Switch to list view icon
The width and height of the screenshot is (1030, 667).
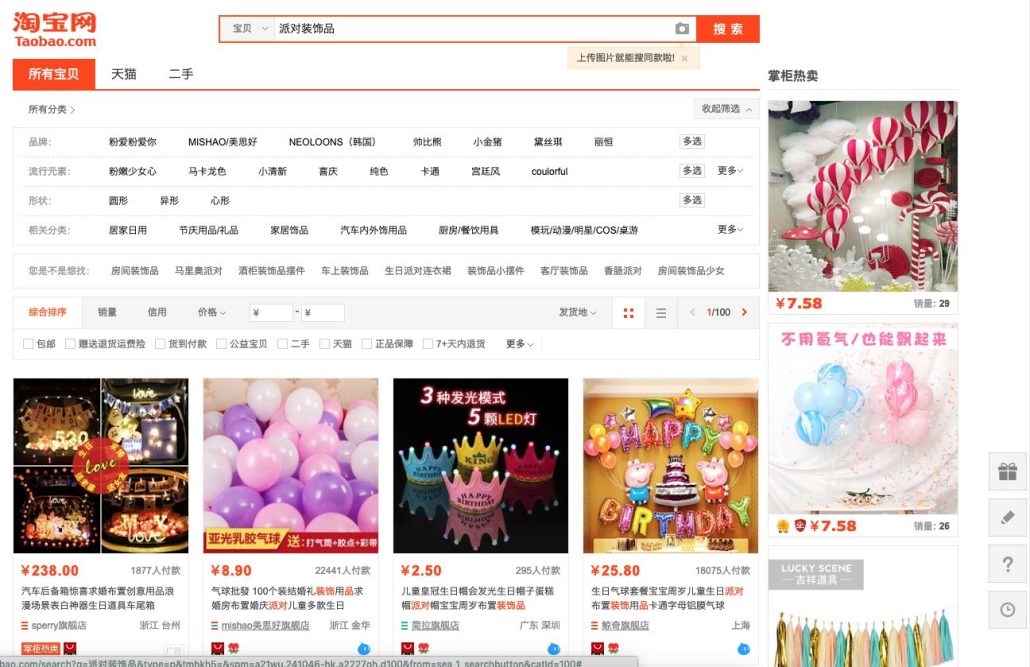(x=661, y=313)
